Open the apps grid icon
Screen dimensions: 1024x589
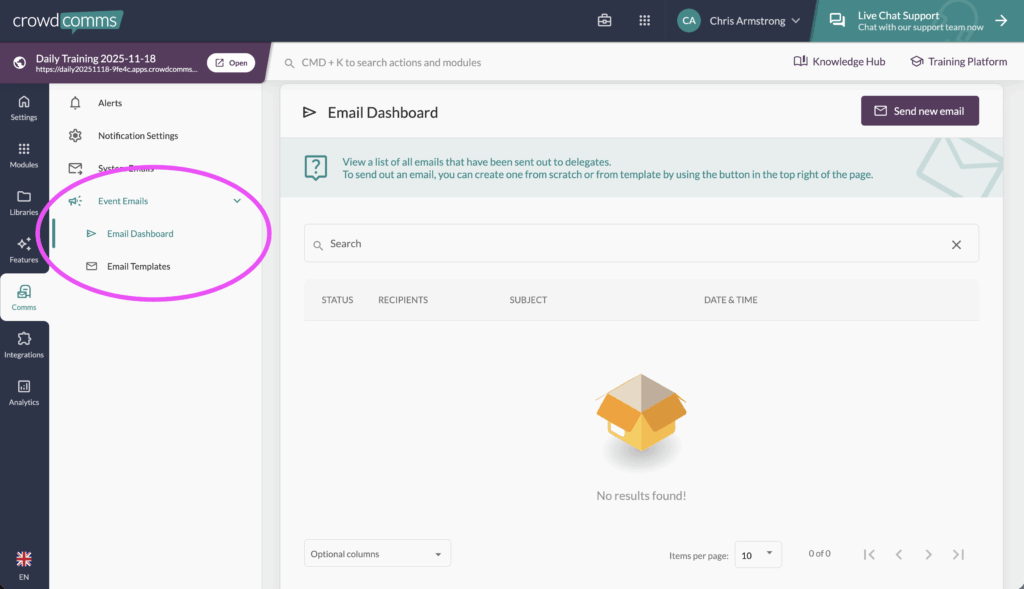coord(645,20)
